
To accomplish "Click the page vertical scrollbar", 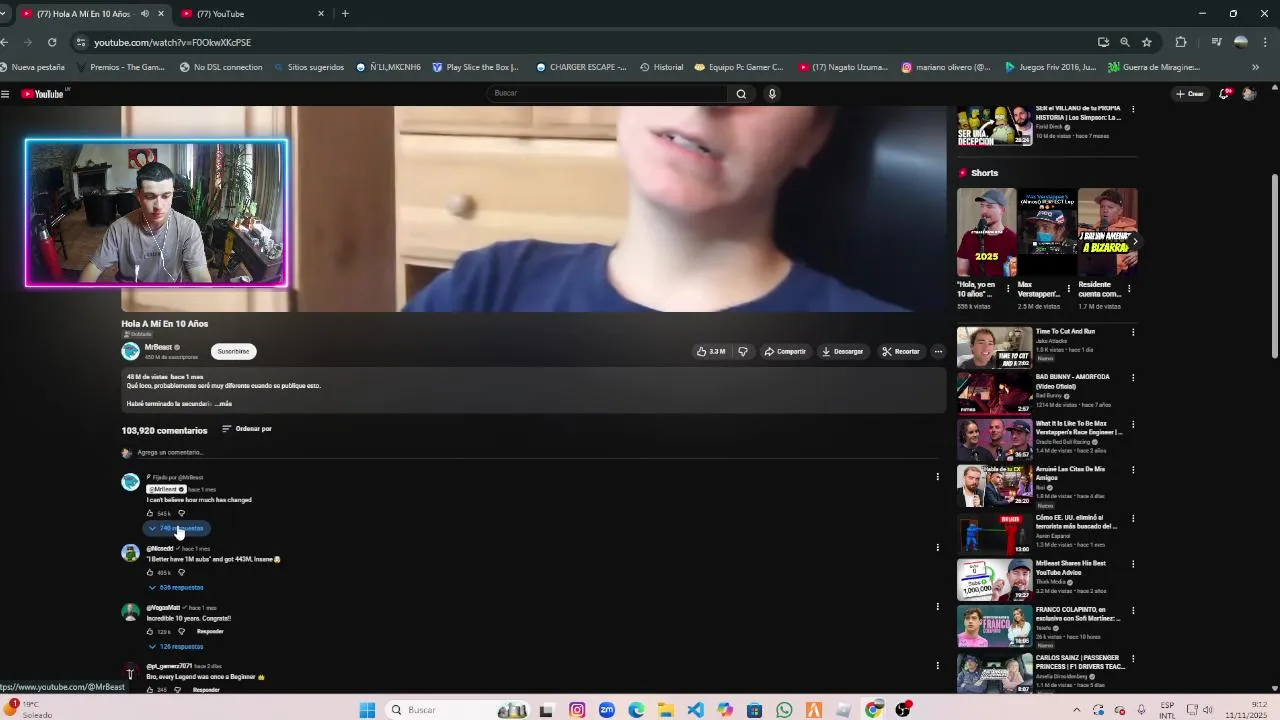I will [1274, 265].
